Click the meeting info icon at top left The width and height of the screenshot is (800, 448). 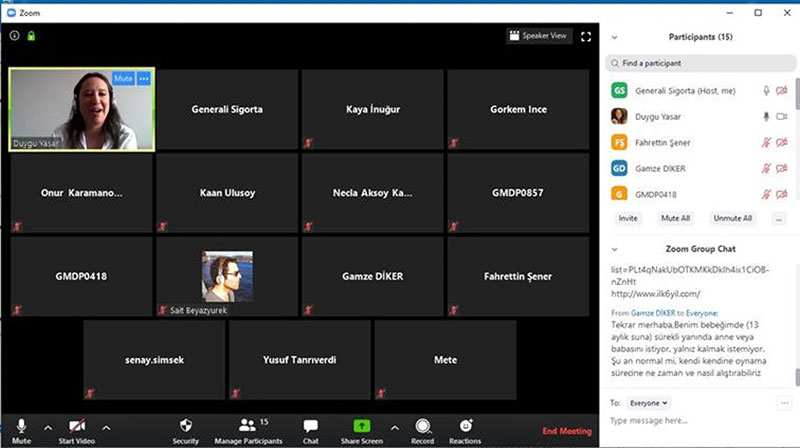(x=15, y=36)
